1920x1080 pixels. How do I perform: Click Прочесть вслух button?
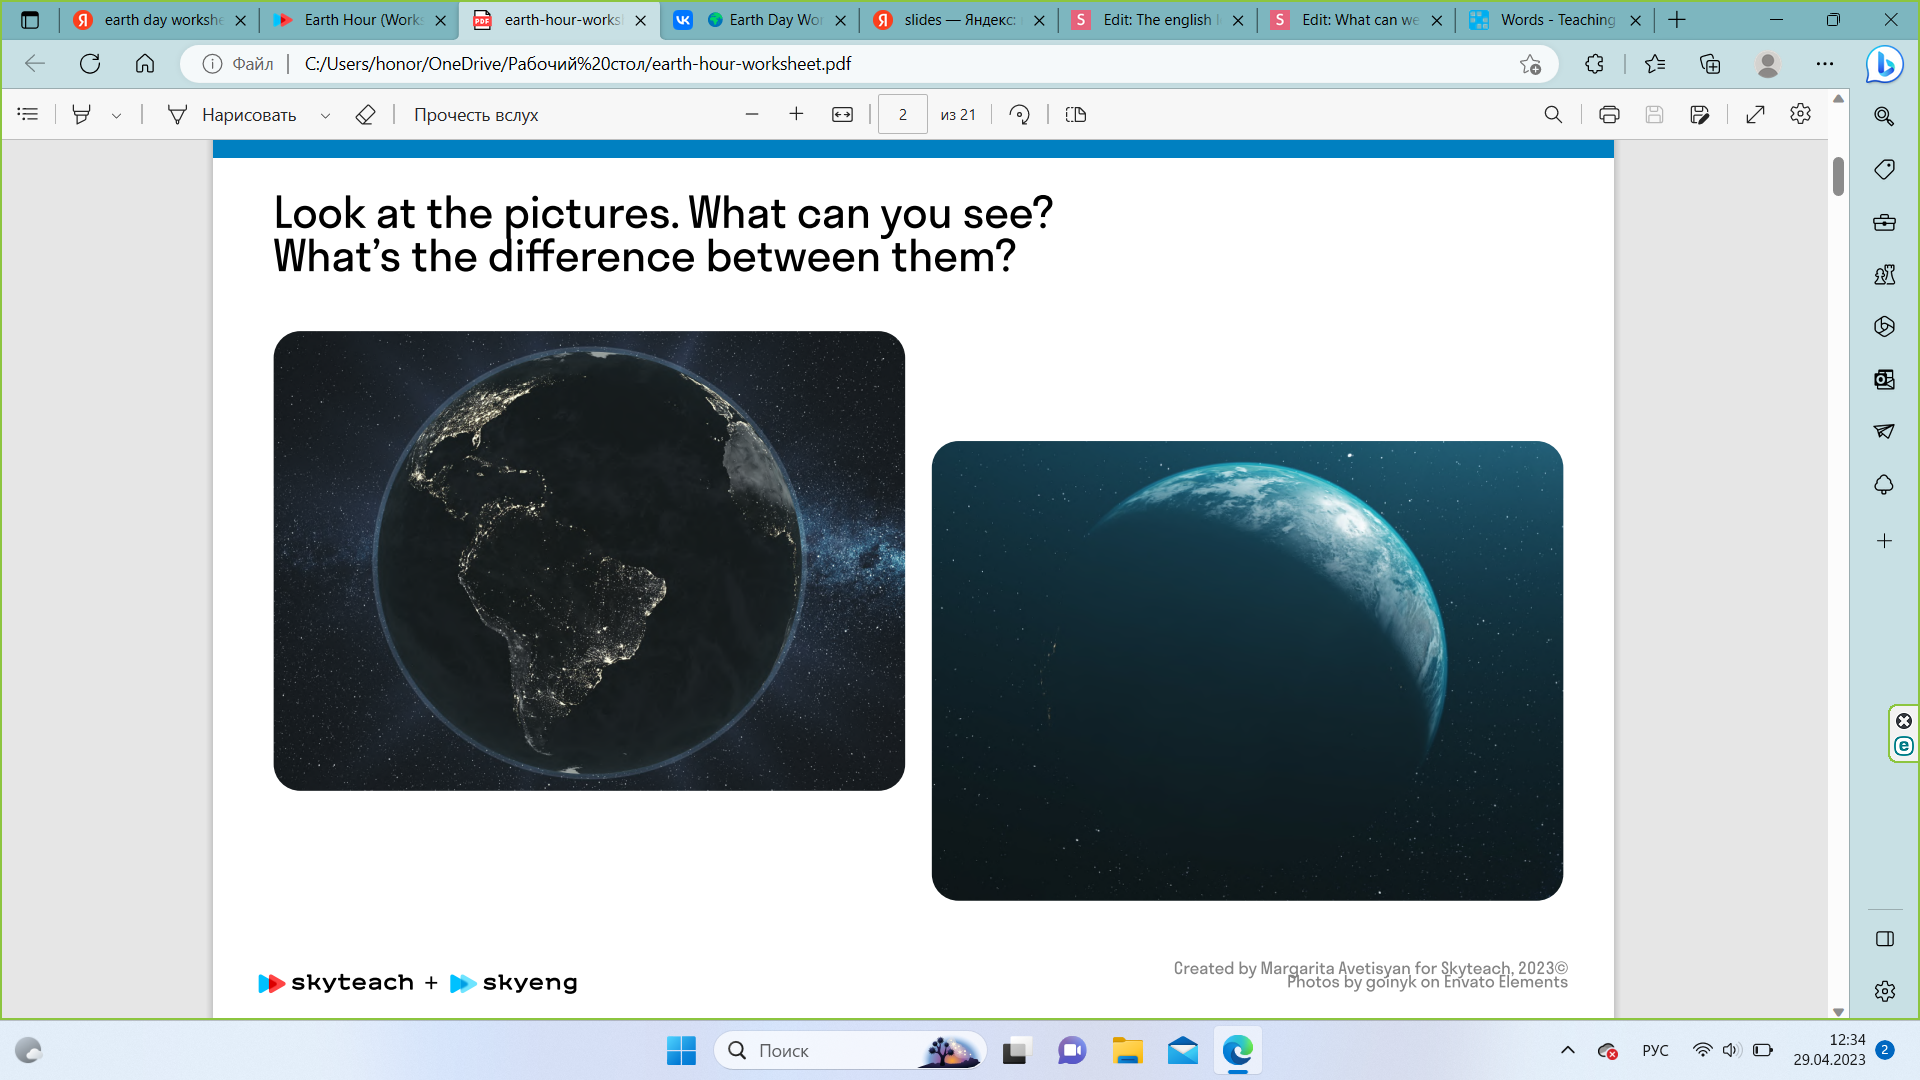[476, 115]
